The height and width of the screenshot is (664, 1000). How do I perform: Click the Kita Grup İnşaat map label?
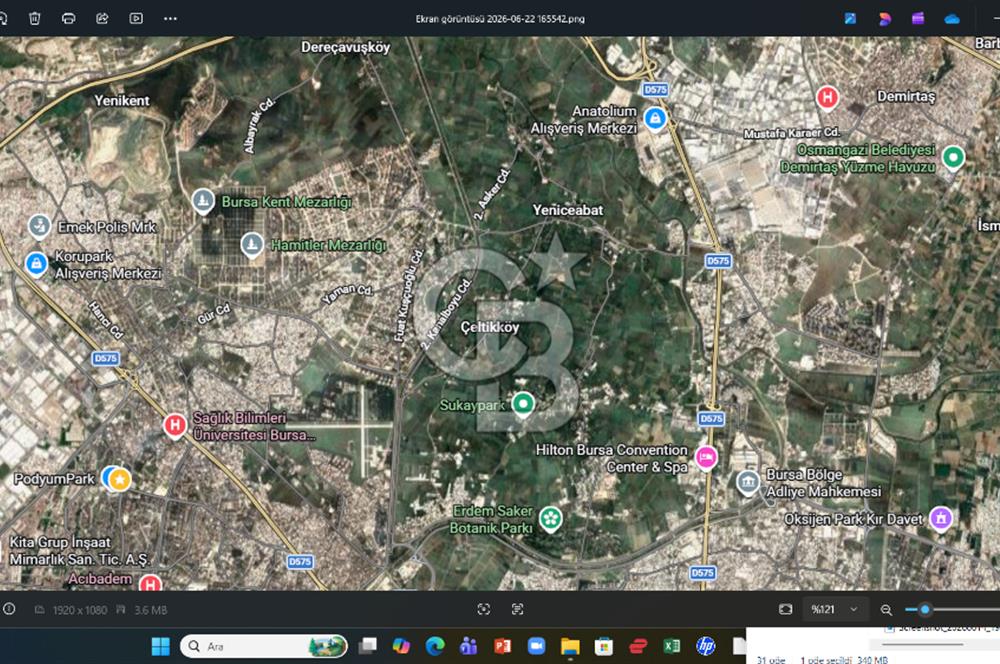tap(80, 550)
